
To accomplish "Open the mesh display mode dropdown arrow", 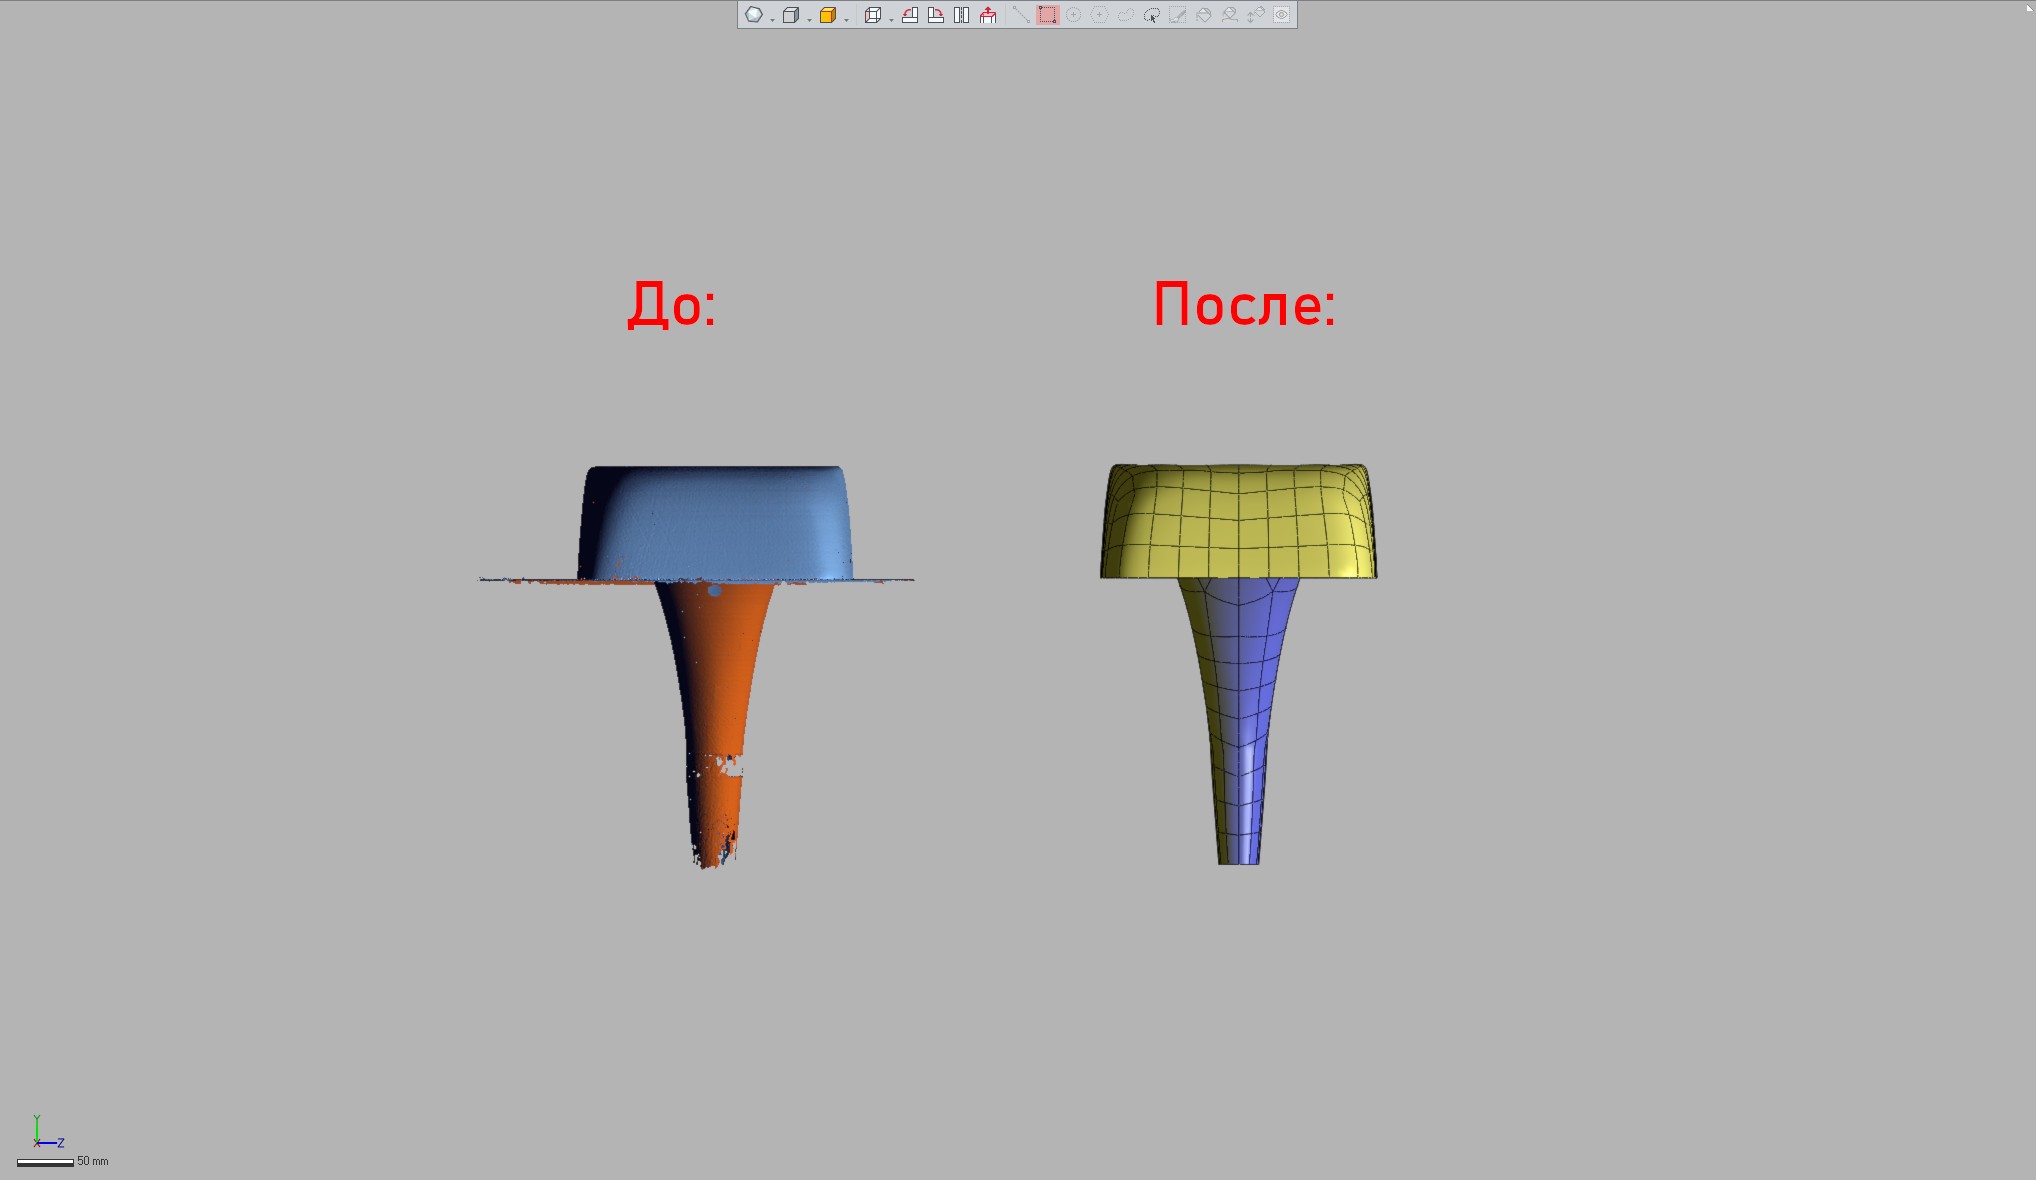I will coord(772,19).
